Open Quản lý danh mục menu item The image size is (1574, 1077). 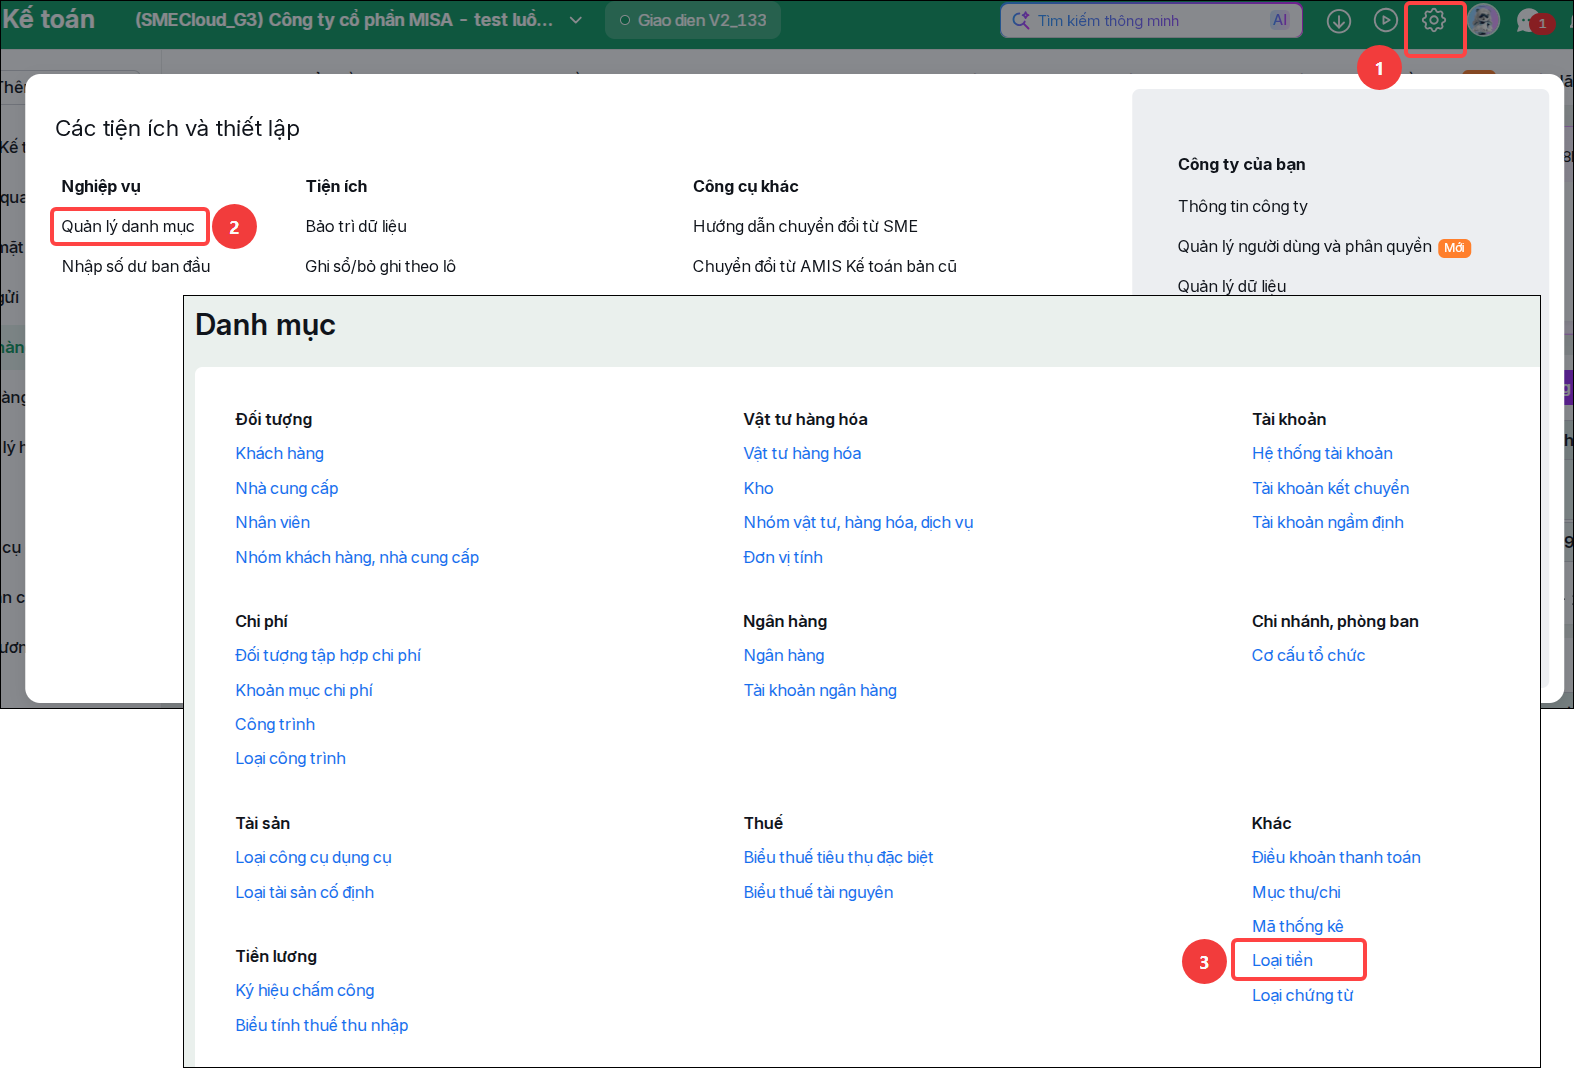pos(128,226)
